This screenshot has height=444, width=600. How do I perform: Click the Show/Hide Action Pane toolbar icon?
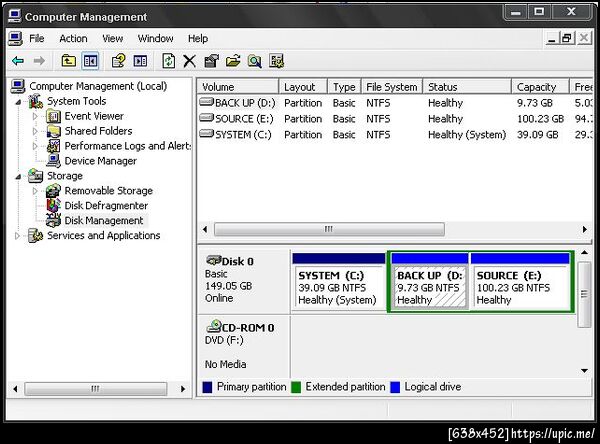click(x=140, y=61)
